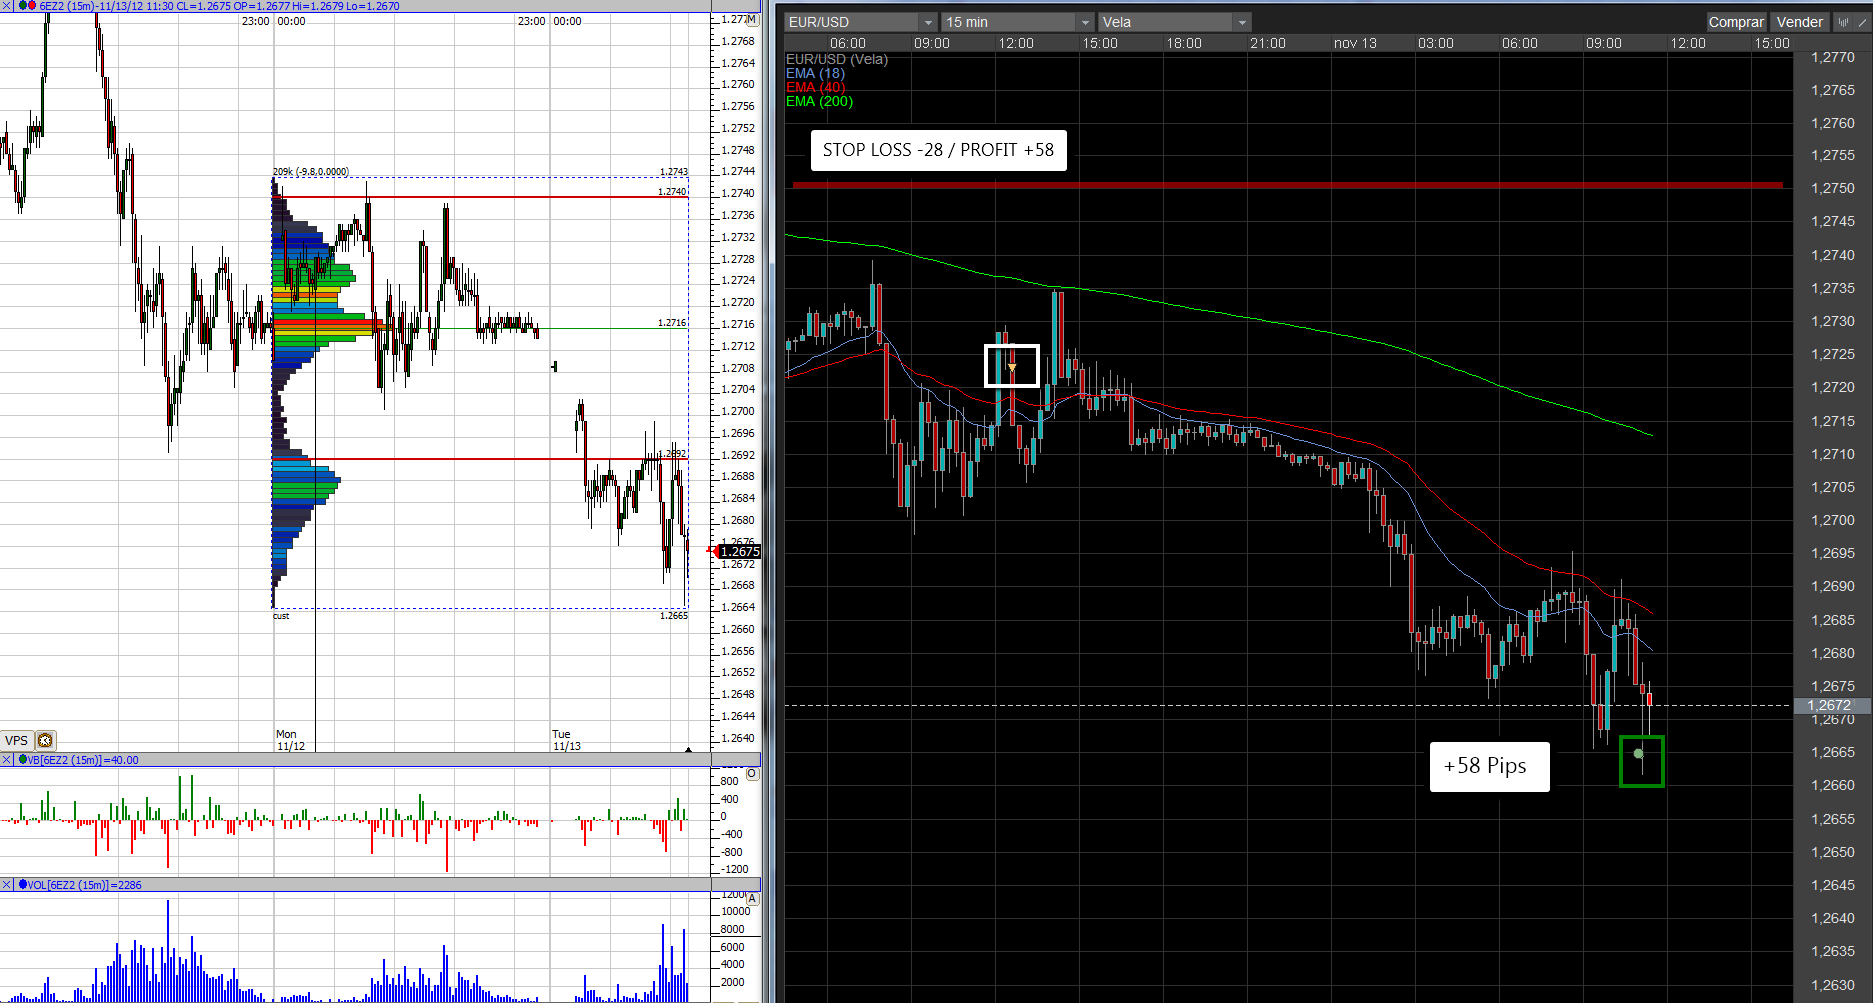Image resolution: width=1873 pixels, height=1003 pixels.
Task: Click the blue dot beside VOL indicator
Action: pos(22,885)
